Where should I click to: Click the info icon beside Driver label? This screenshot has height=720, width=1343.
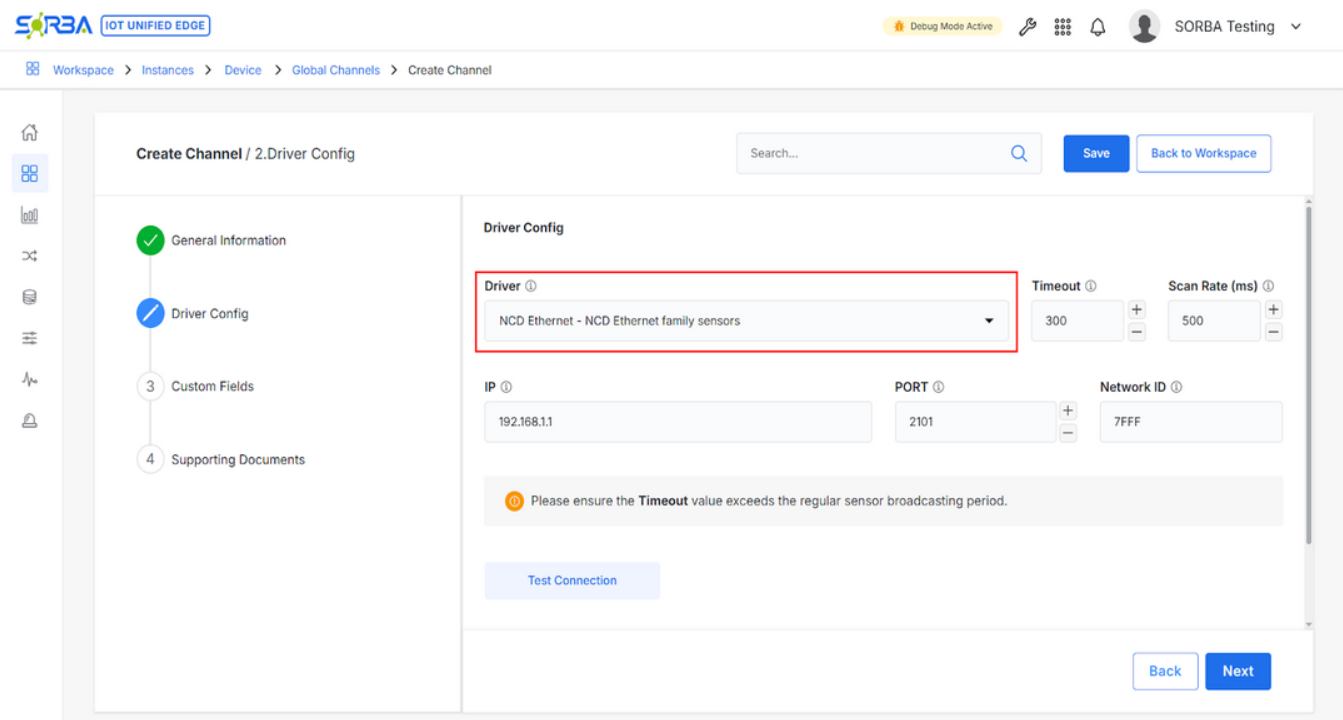coord(531,286)
